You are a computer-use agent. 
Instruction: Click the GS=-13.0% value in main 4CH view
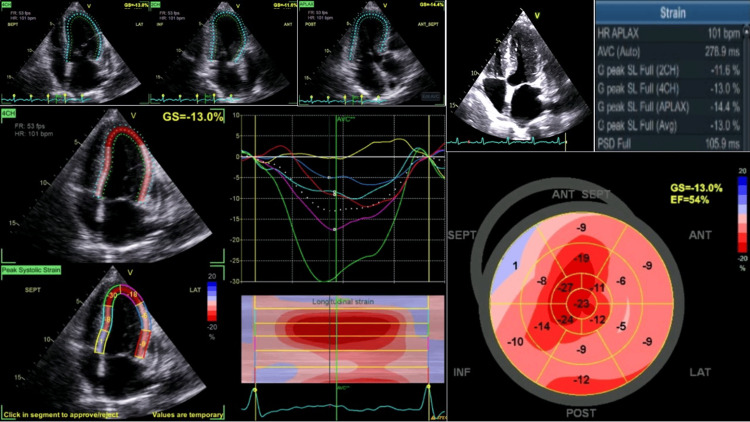coord(193,116)
